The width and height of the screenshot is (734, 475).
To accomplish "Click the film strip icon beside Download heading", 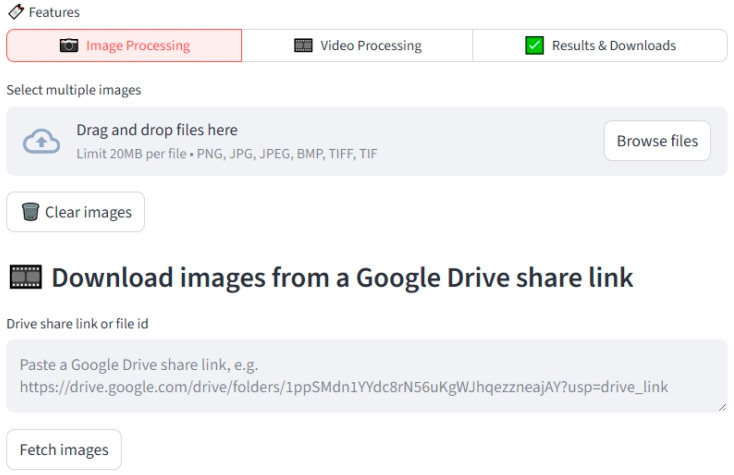I will tap(26, 277).
